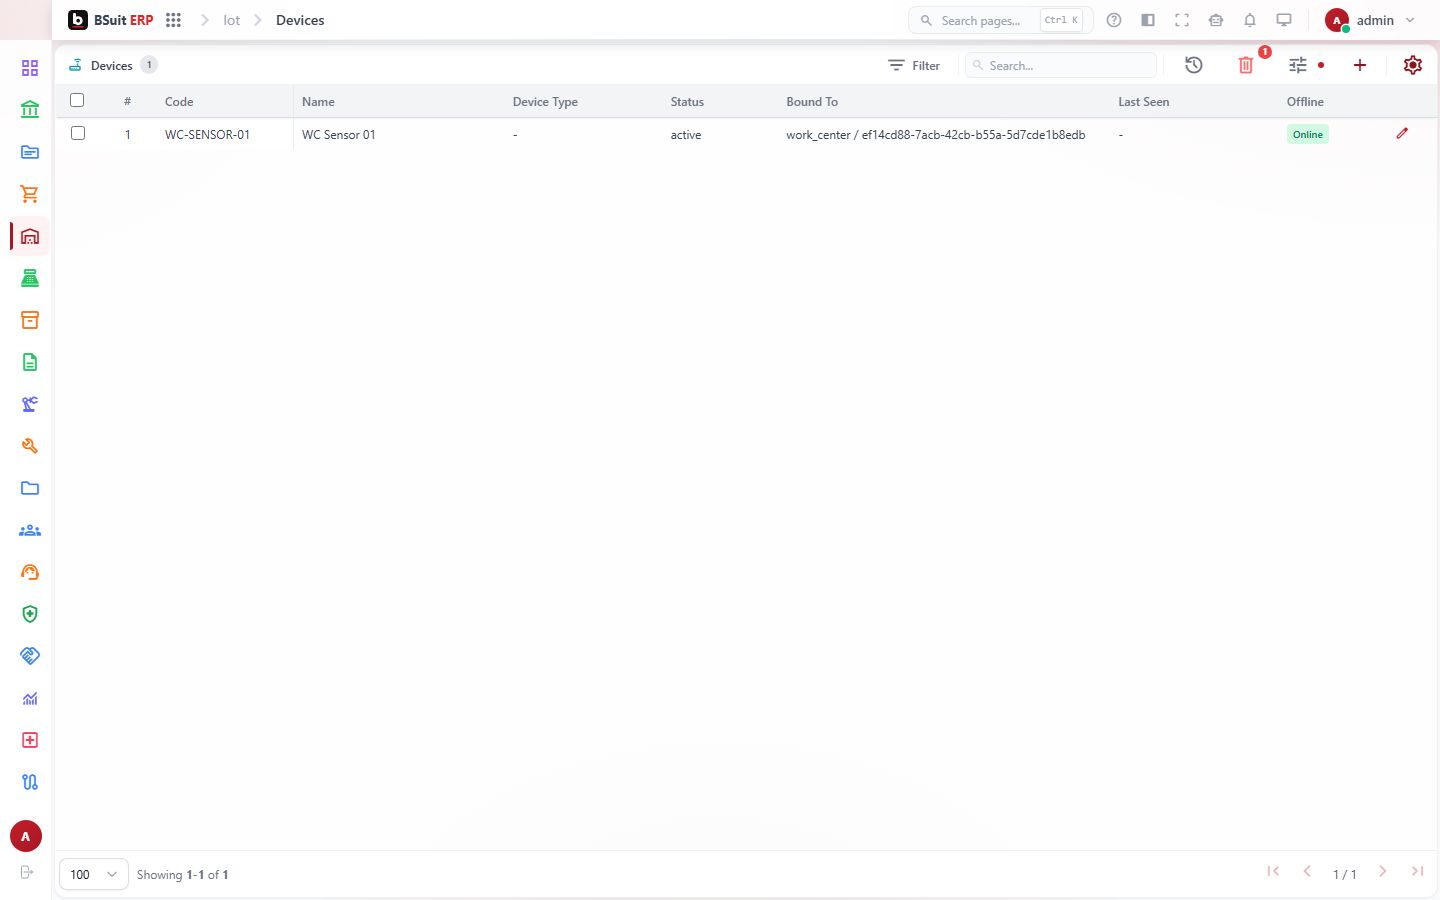Open the AI assistant robot icon
1440x900 pixels.
coord(1216,20)
